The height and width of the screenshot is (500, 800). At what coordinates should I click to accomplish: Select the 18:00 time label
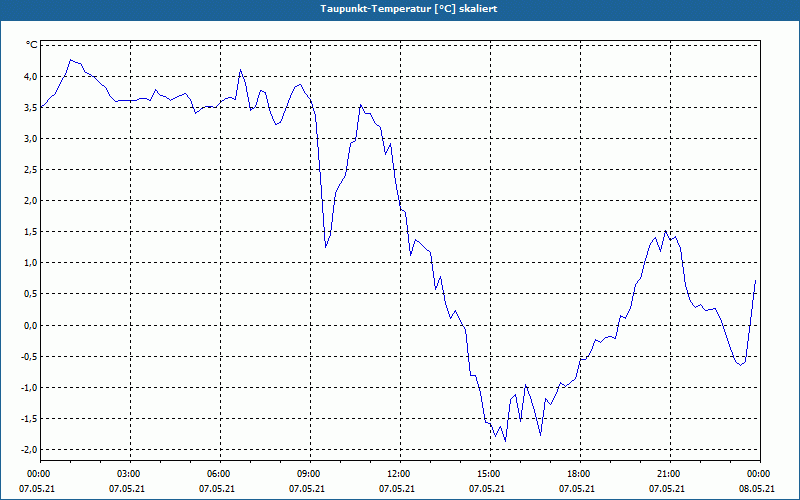(x=577, y=474)
